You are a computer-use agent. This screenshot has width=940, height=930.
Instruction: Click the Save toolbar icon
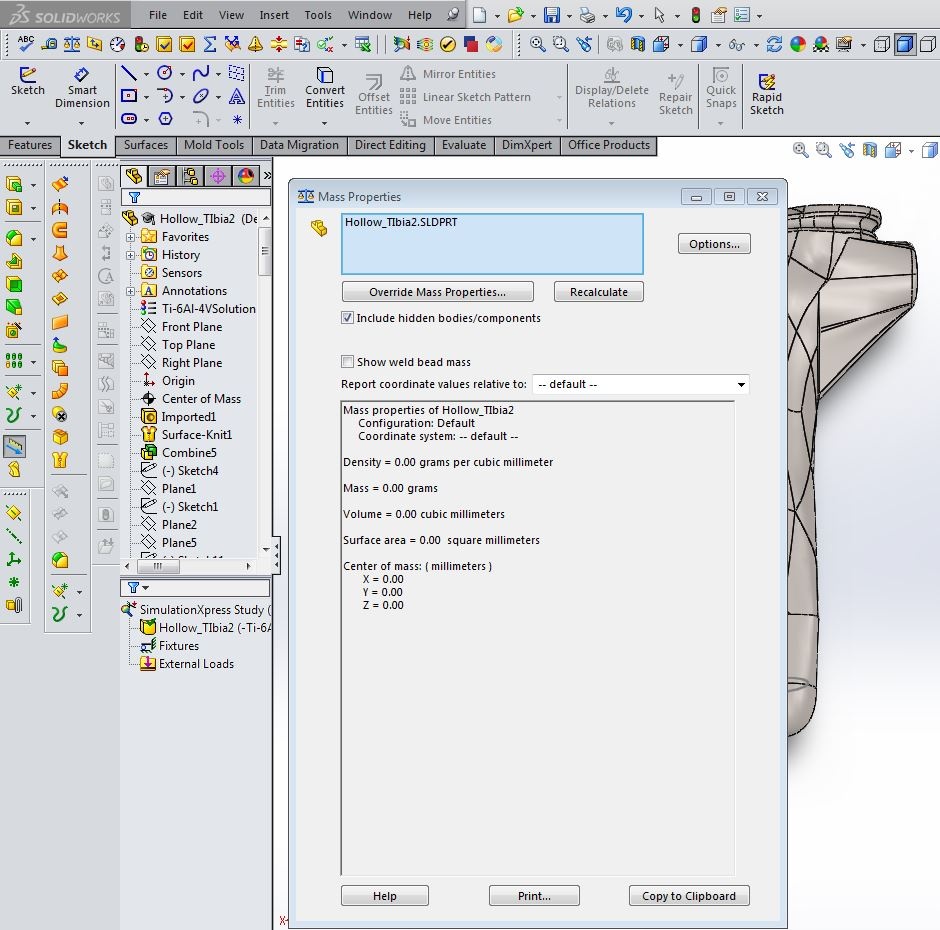coord(551,14)
